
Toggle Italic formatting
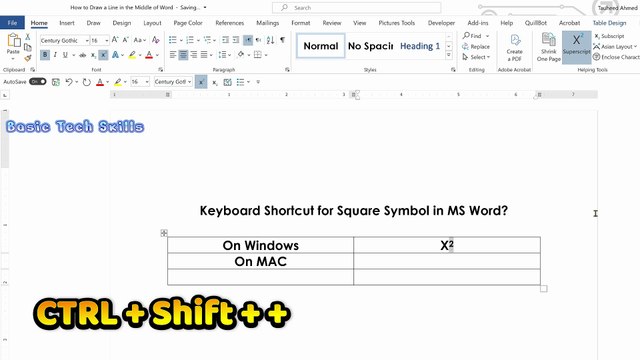pyautogui.click(x=55, y=55)
